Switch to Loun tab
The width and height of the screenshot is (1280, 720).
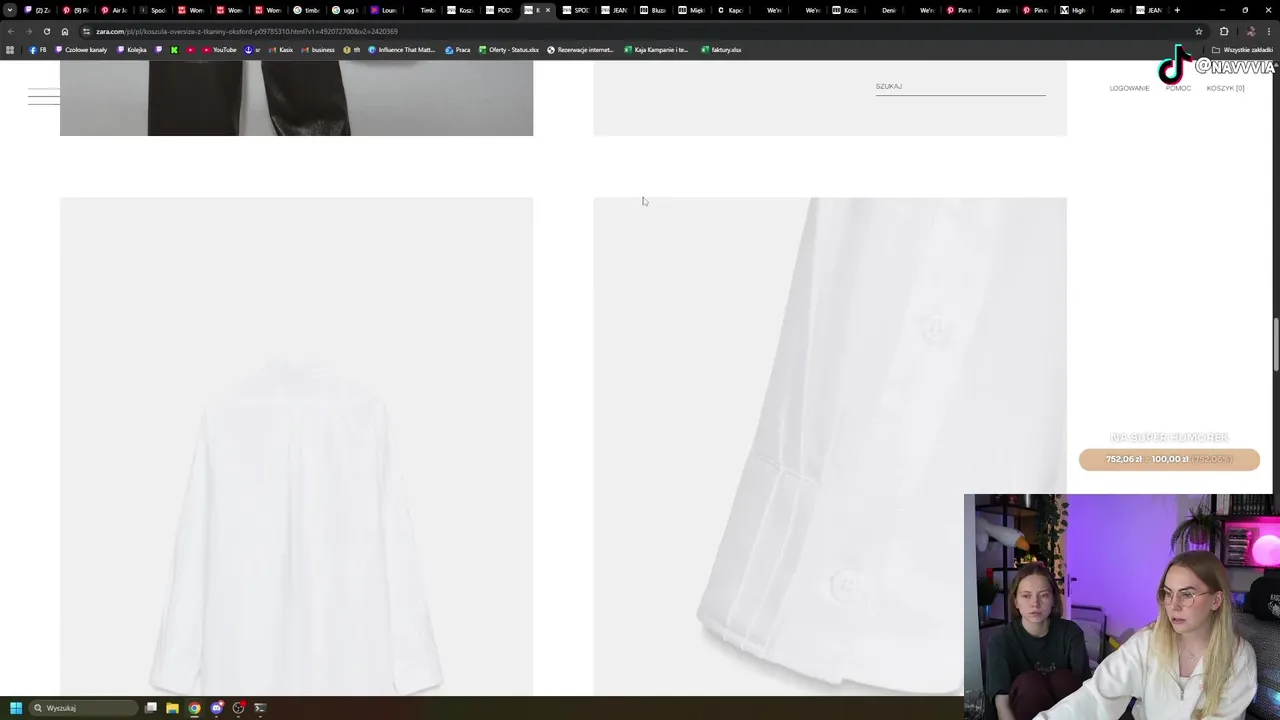(384, 10)
